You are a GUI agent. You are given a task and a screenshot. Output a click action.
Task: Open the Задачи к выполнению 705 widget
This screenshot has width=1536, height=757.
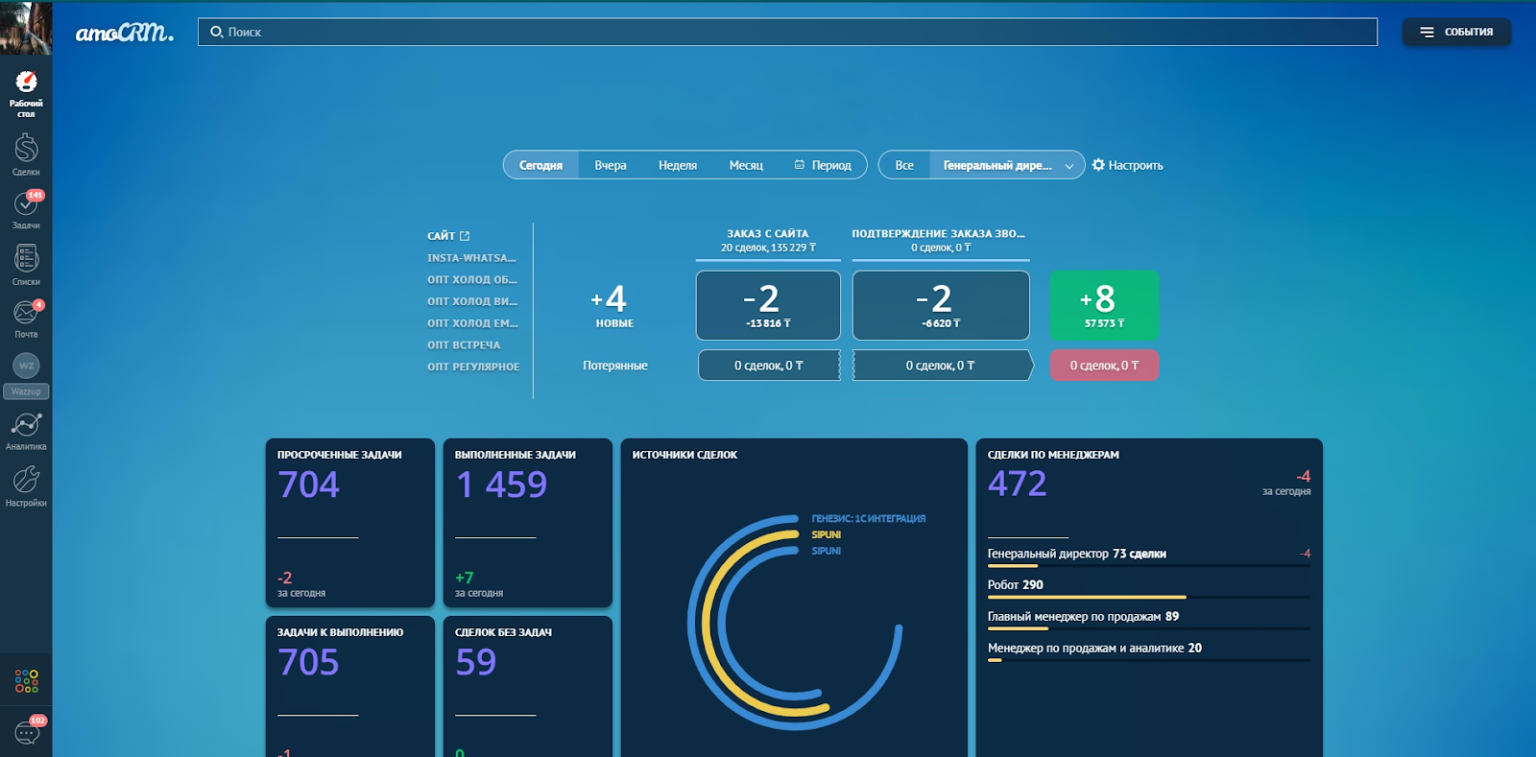point(350,686)
